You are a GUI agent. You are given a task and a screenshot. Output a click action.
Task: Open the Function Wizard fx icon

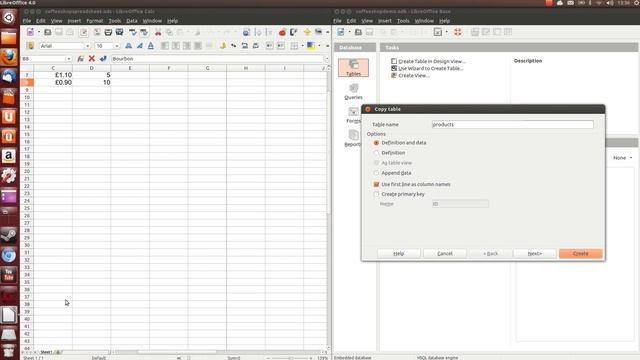80,59
